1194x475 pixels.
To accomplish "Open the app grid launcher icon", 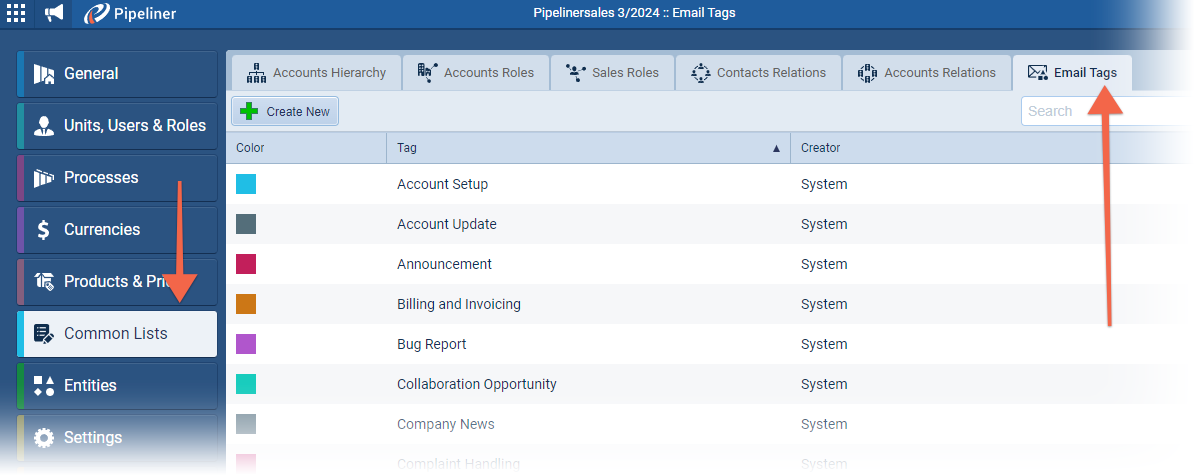I will [15, 13].
